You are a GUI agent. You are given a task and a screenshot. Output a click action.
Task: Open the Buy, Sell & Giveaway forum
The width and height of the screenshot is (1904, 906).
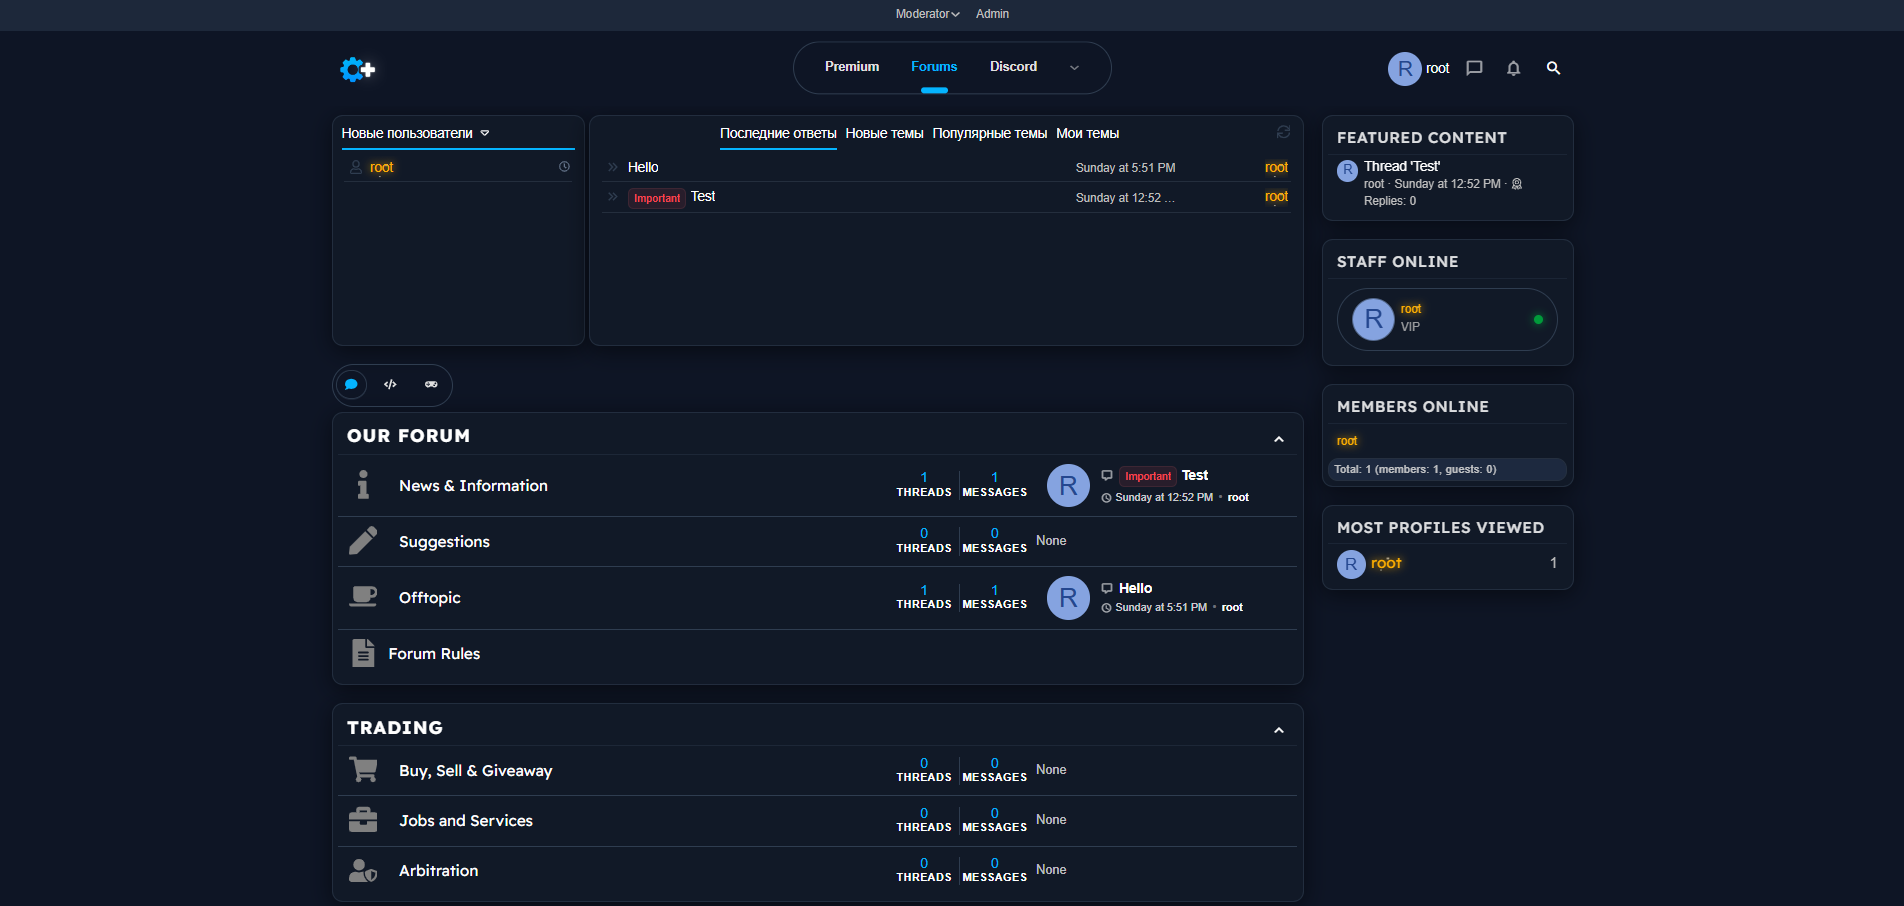pyautogui.click(x=475, y=771)
